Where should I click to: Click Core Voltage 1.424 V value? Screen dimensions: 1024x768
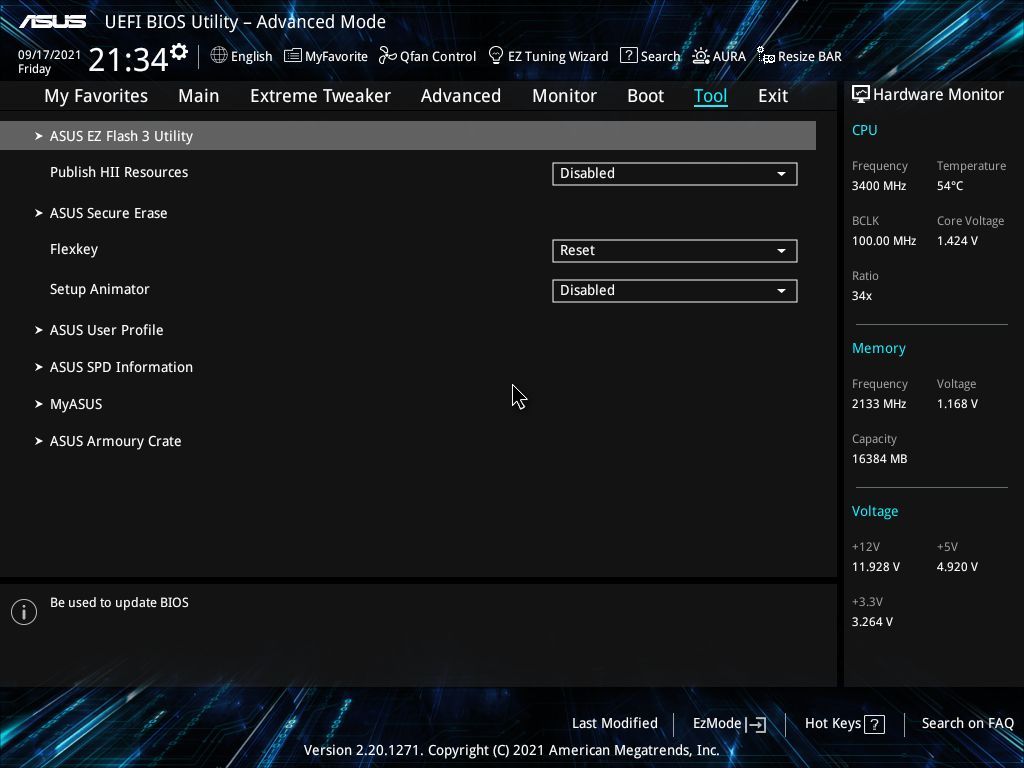pyautogui.click(x=957, y=241)
